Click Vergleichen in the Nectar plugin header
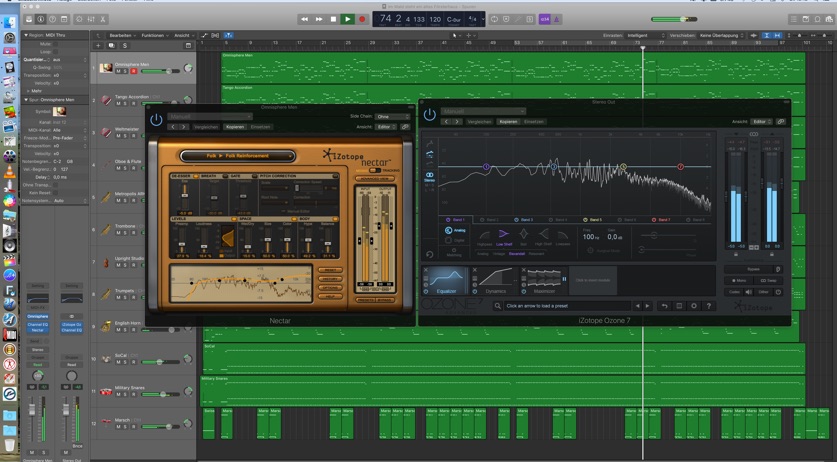Viewport: 837px width, 462px height. click(x=206, y=127)
